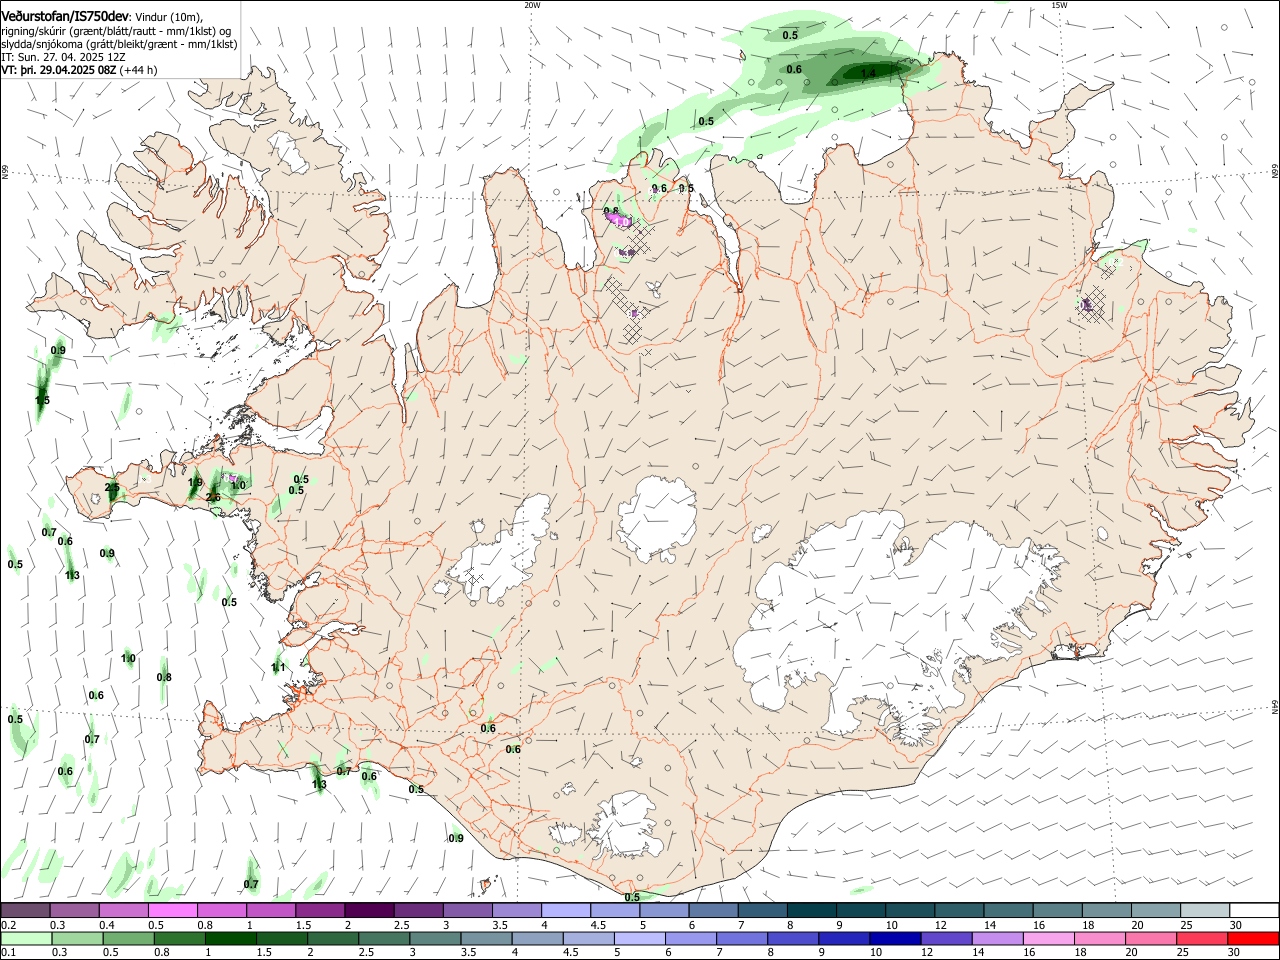
Task: Select the magenta 1 swatch in purple row
Action: (x=270, y=910)
